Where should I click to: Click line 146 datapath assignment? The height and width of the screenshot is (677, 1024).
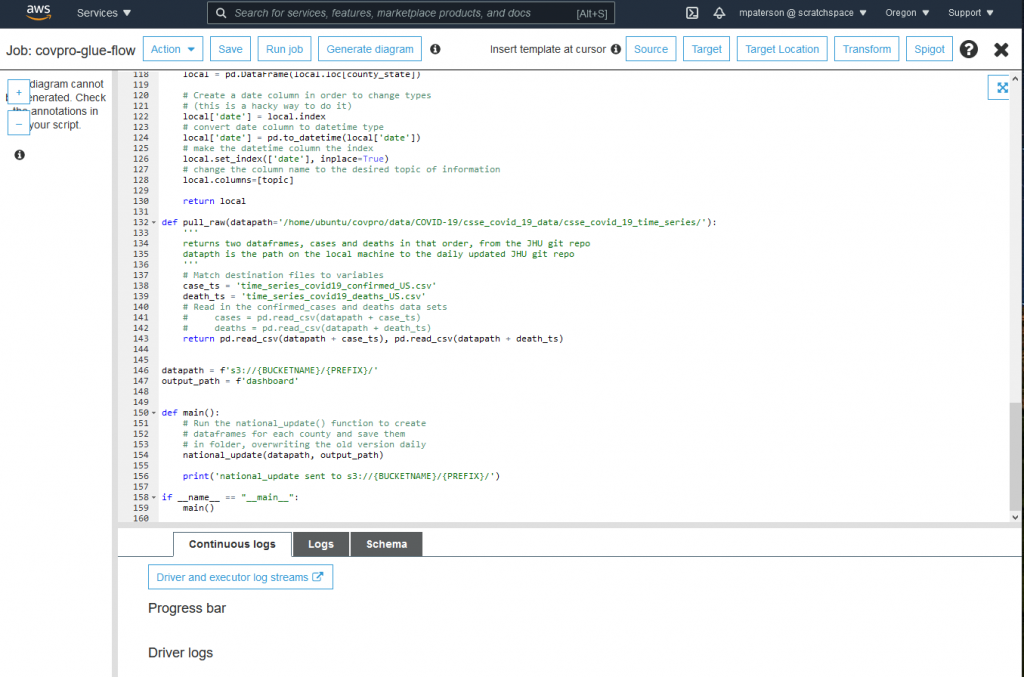tap(270, 370)
